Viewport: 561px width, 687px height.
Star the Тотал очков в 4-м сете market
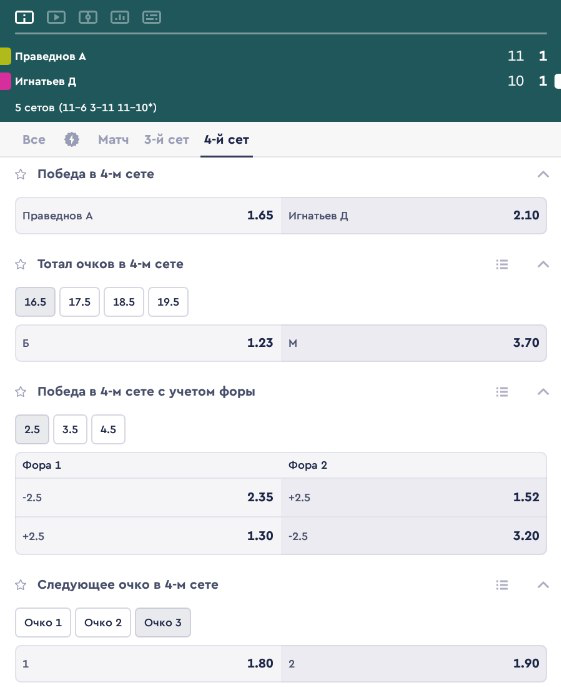click(x=21, y=264)
